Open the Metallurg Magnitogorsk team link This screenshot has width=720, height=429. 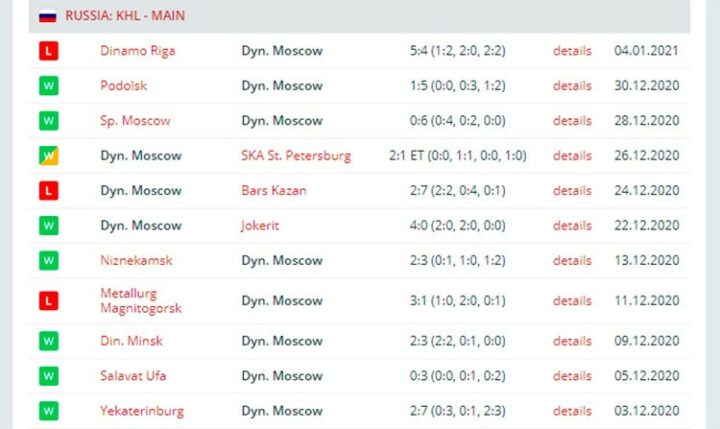pyautogui.click(x=141, y=301)
